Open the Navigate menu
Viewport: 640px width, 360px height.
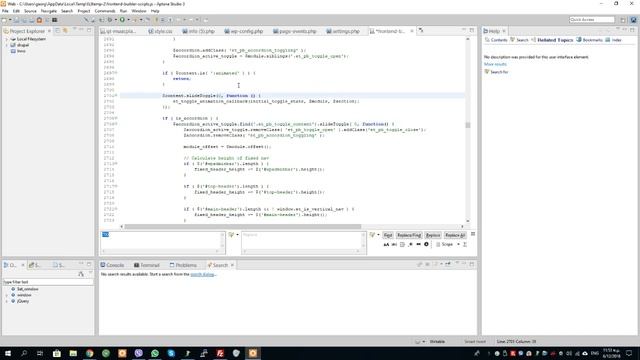(49, 11)
